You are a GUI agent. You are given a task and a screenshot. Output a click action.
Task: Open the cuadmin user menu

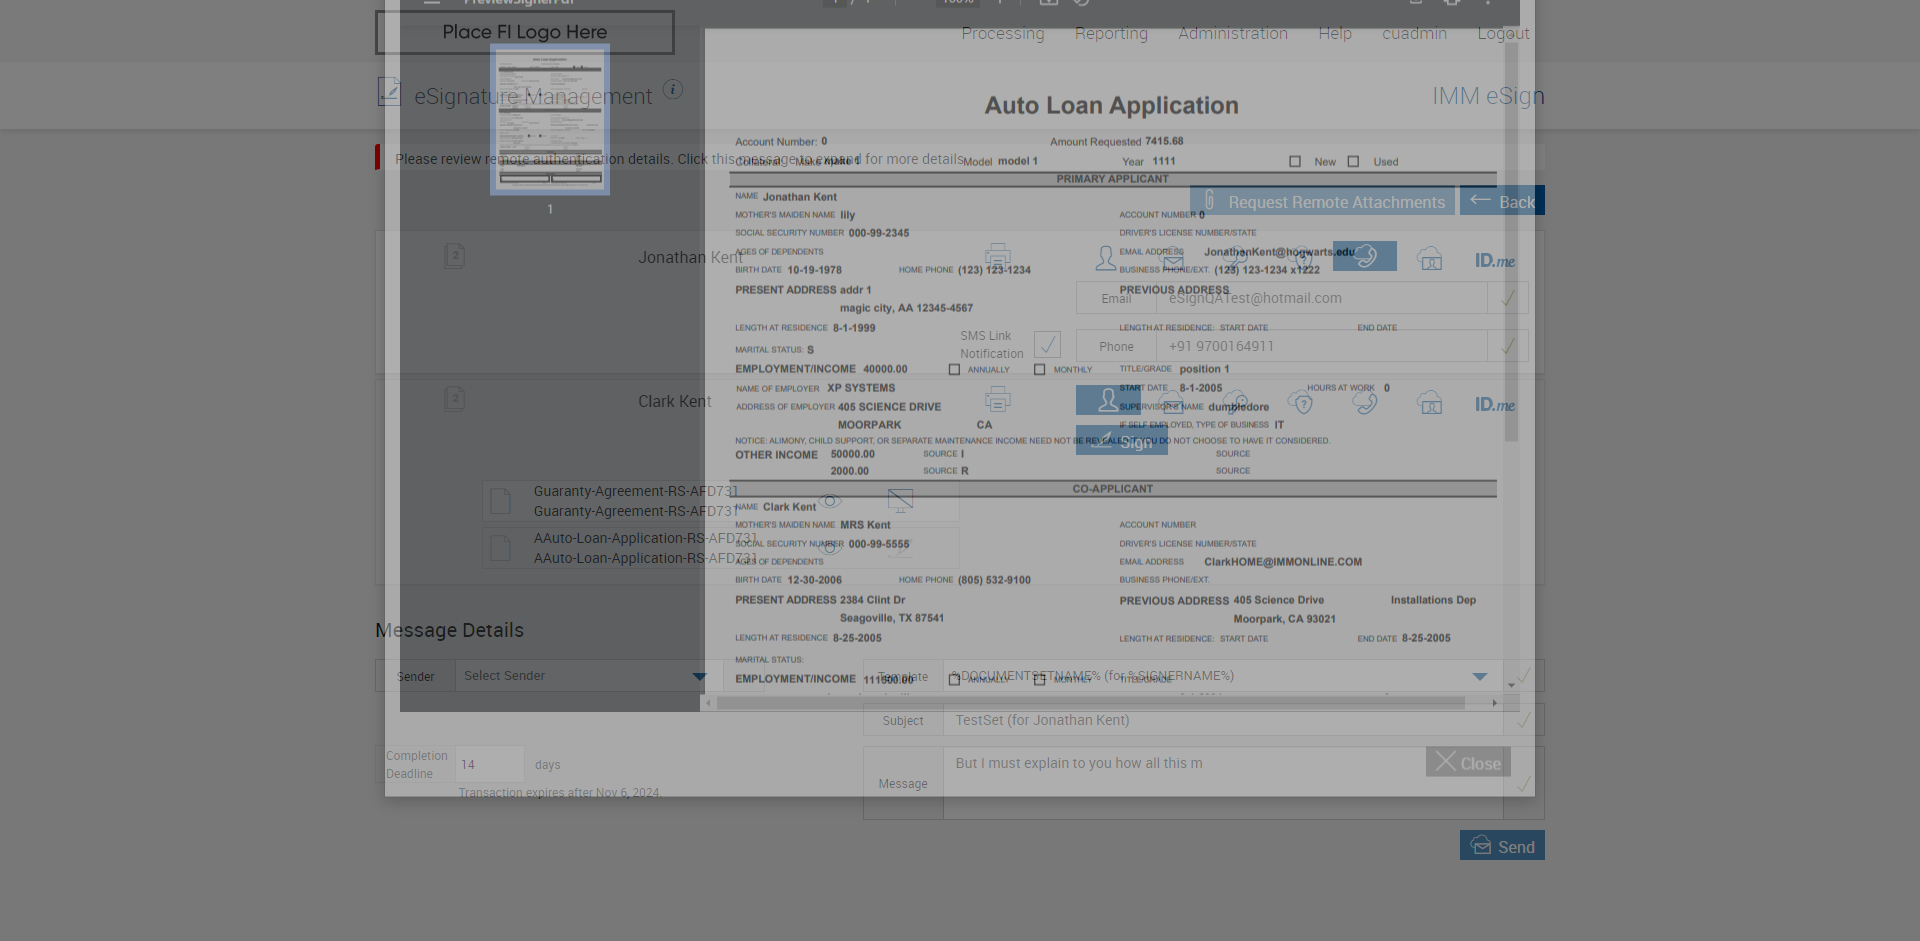[1414, 33]
